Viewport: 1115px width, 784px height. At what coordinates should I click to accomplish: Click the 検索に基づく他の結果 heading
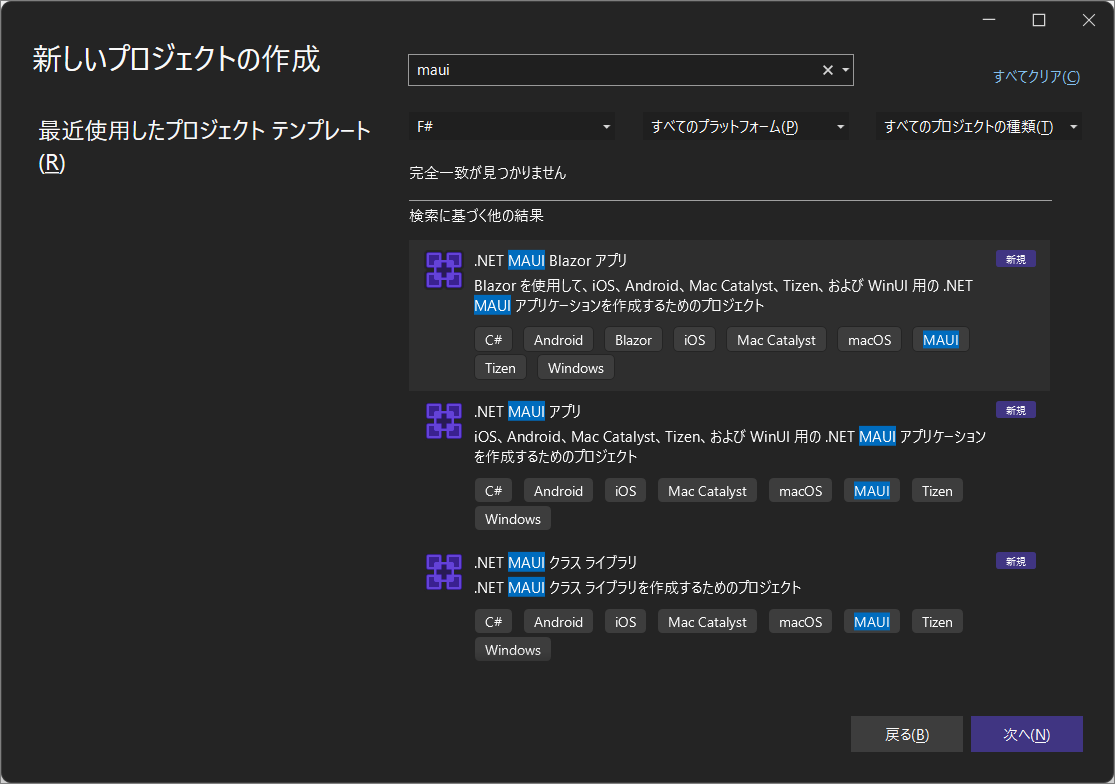coord(476,215)
